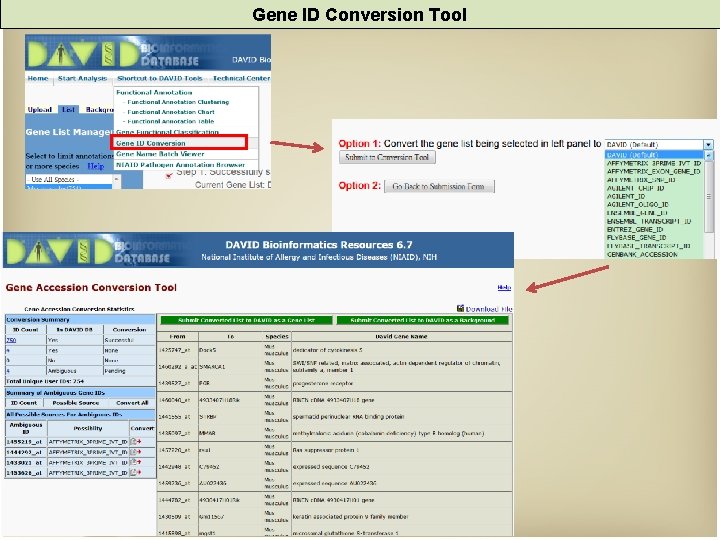Select Gene Name Batch Viewer entry
This screenshot has width=720, height=540.
click(x=160, y=154)
